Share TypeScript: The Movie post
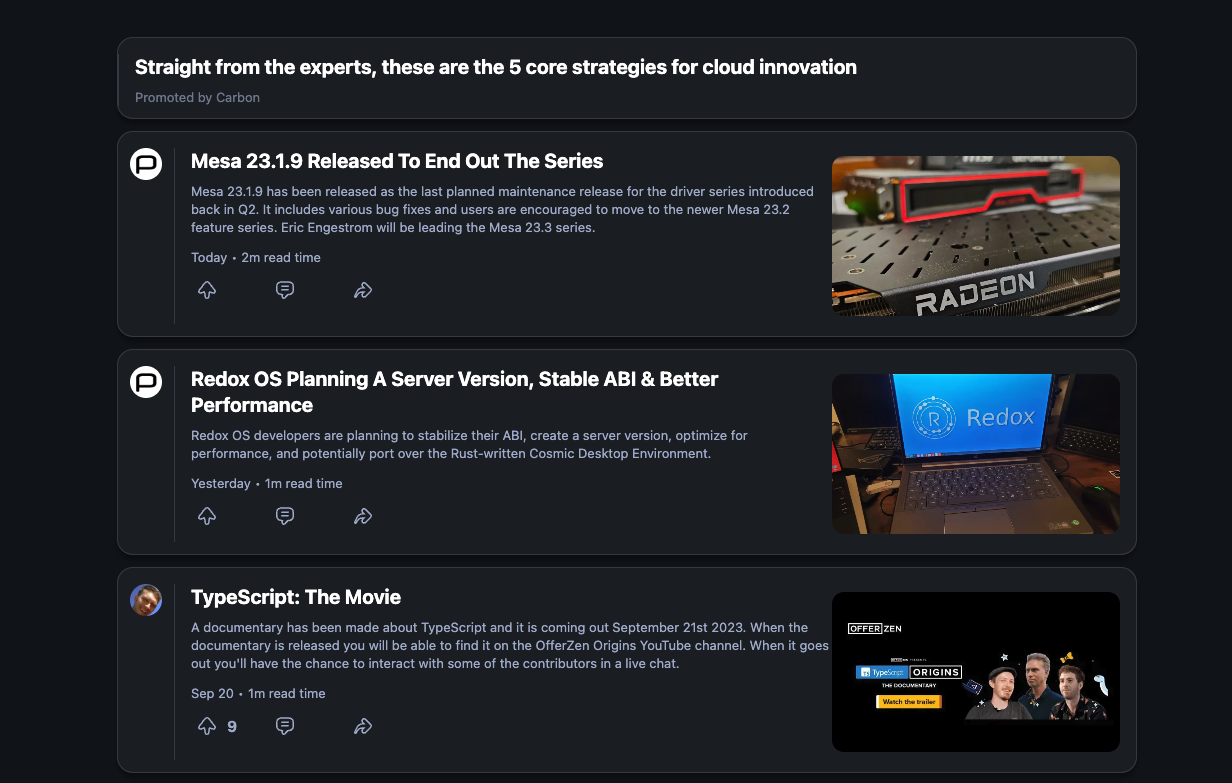The height and width of the screenshot is (783, 1232). click(363, 726)
